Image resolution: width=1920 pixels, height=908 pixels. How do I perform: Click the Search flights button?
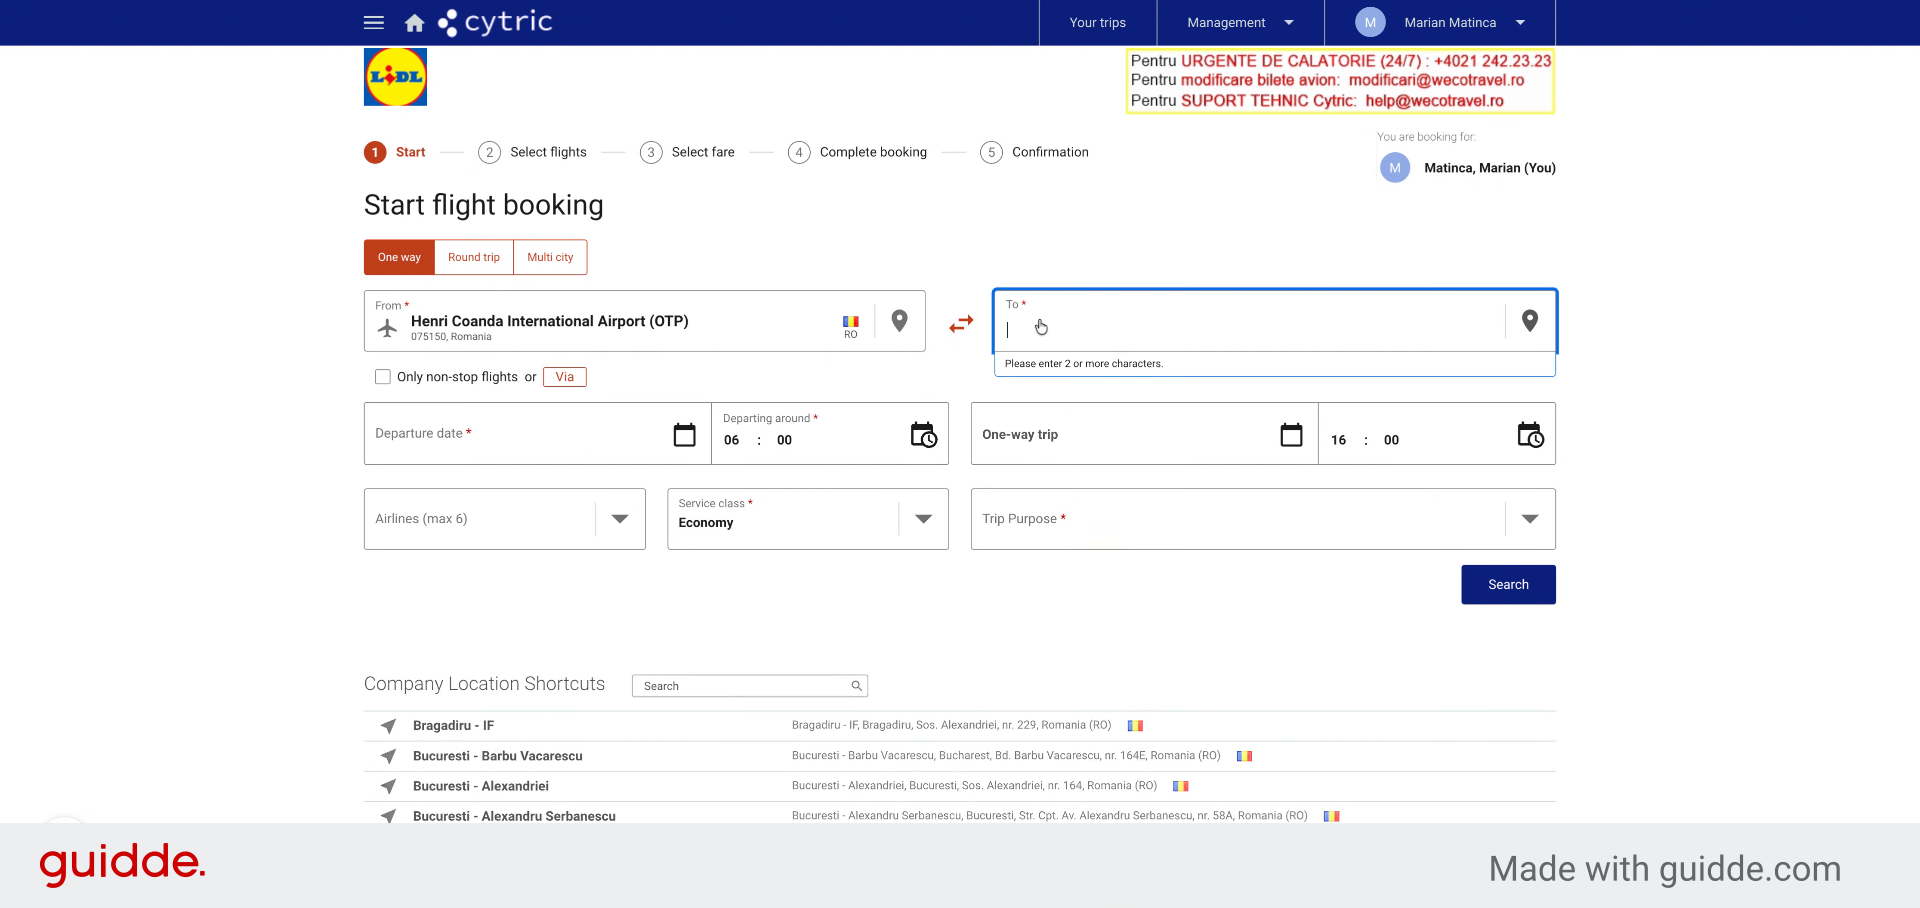1508,585
